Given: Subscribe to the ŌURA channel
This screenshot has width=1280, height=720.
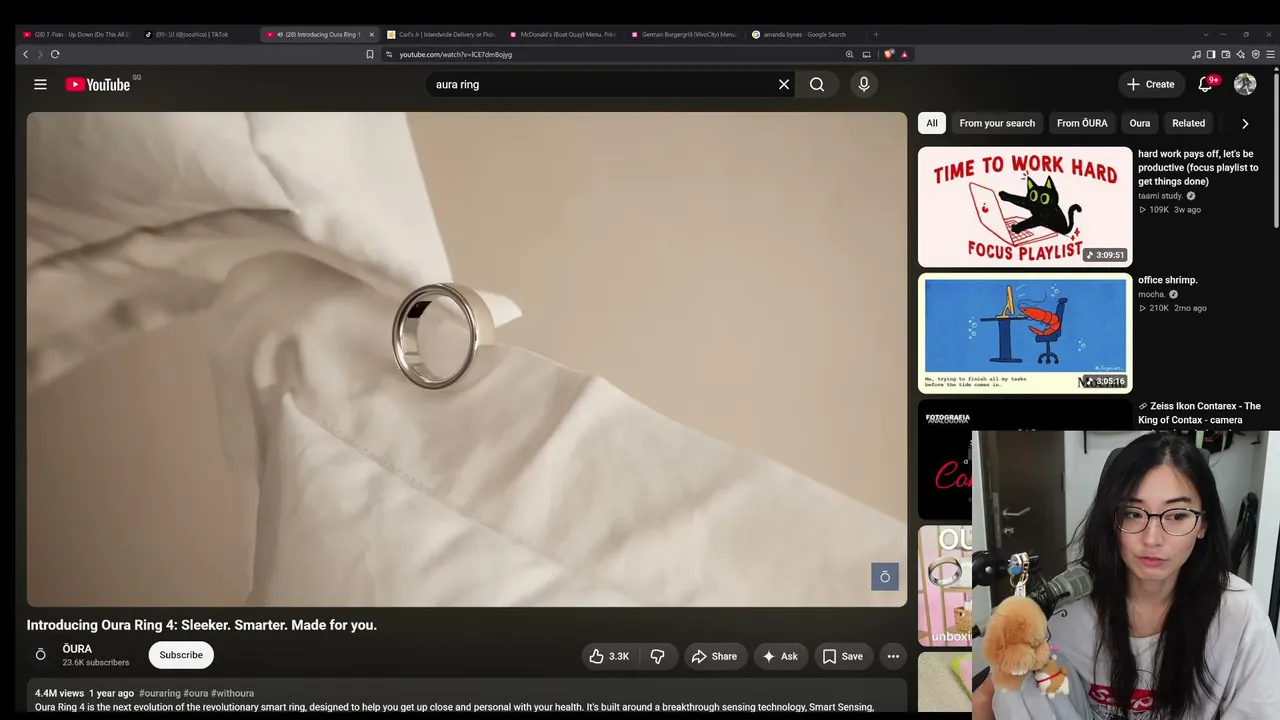Looking at the screenshot, I should (x=181, y=655).
